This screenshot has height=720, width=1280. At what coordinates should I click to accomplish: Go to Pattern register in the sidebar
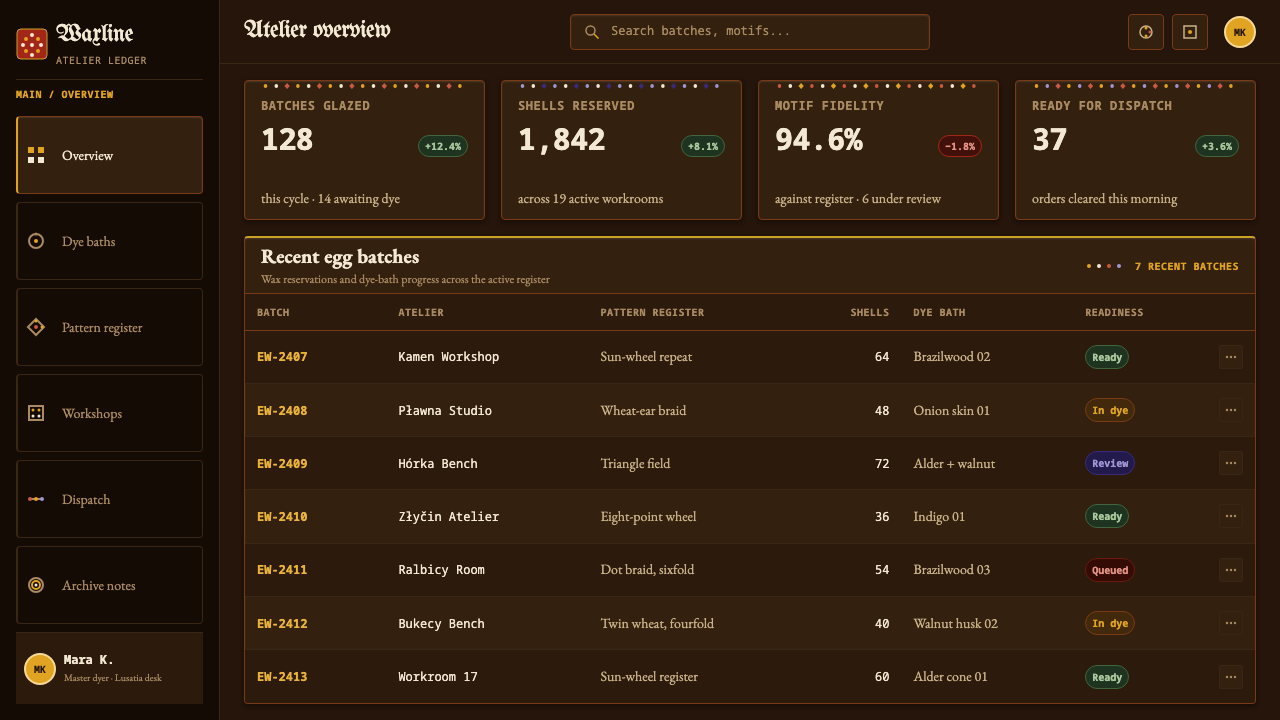click(x=109, y=327)
